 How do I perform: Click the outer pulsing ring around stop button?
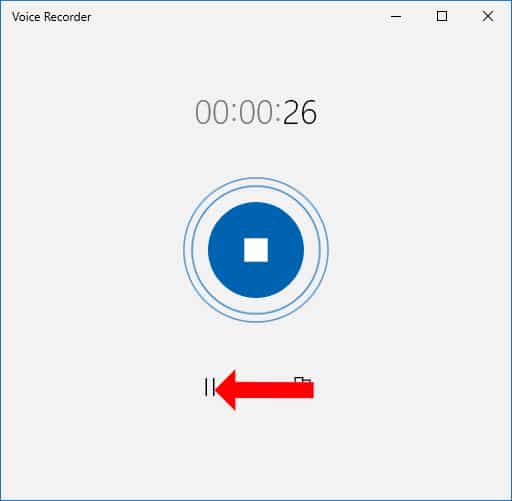tap(256, 250)
